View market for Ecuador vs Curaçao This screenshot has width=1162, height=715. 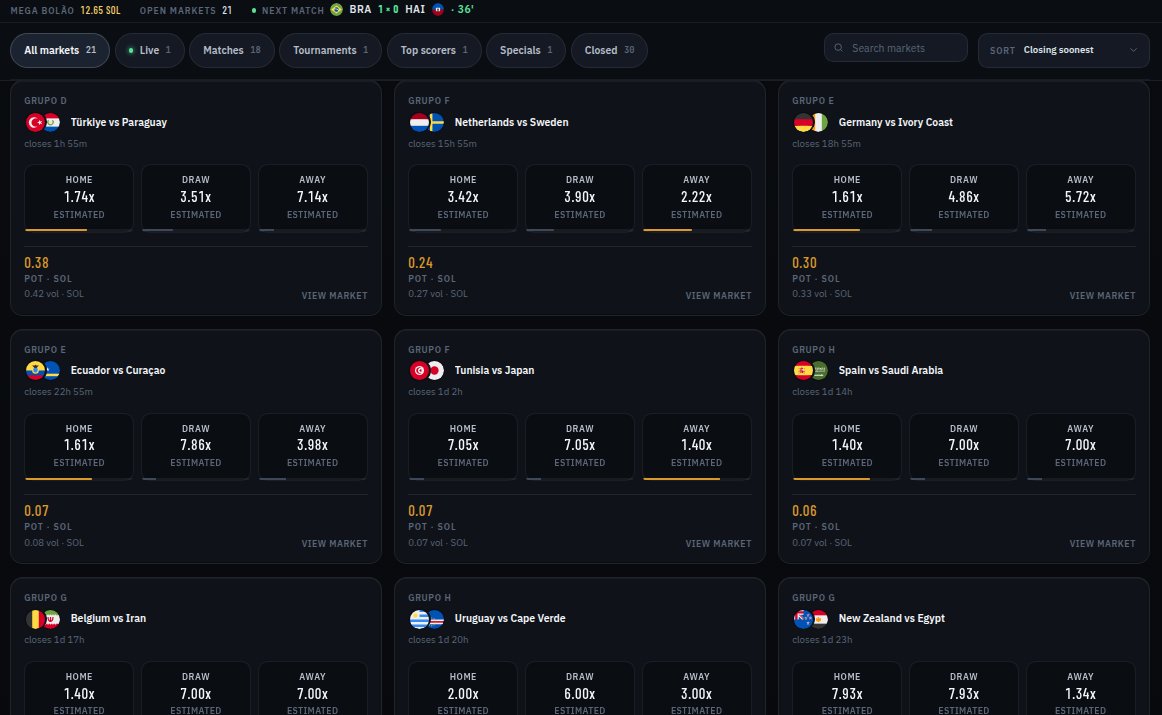tap(334, 544)
